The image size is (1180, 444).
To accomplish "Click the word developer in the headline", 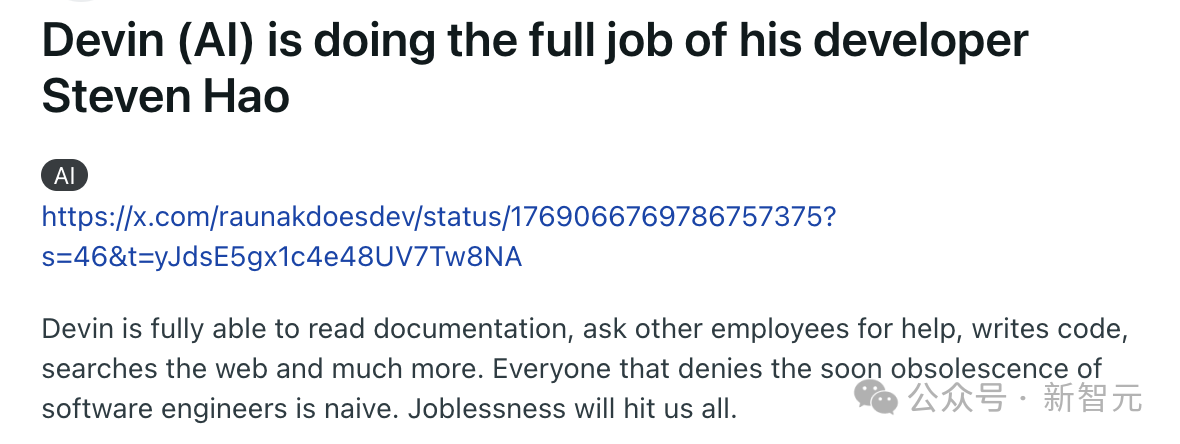I will click(920, 42).
